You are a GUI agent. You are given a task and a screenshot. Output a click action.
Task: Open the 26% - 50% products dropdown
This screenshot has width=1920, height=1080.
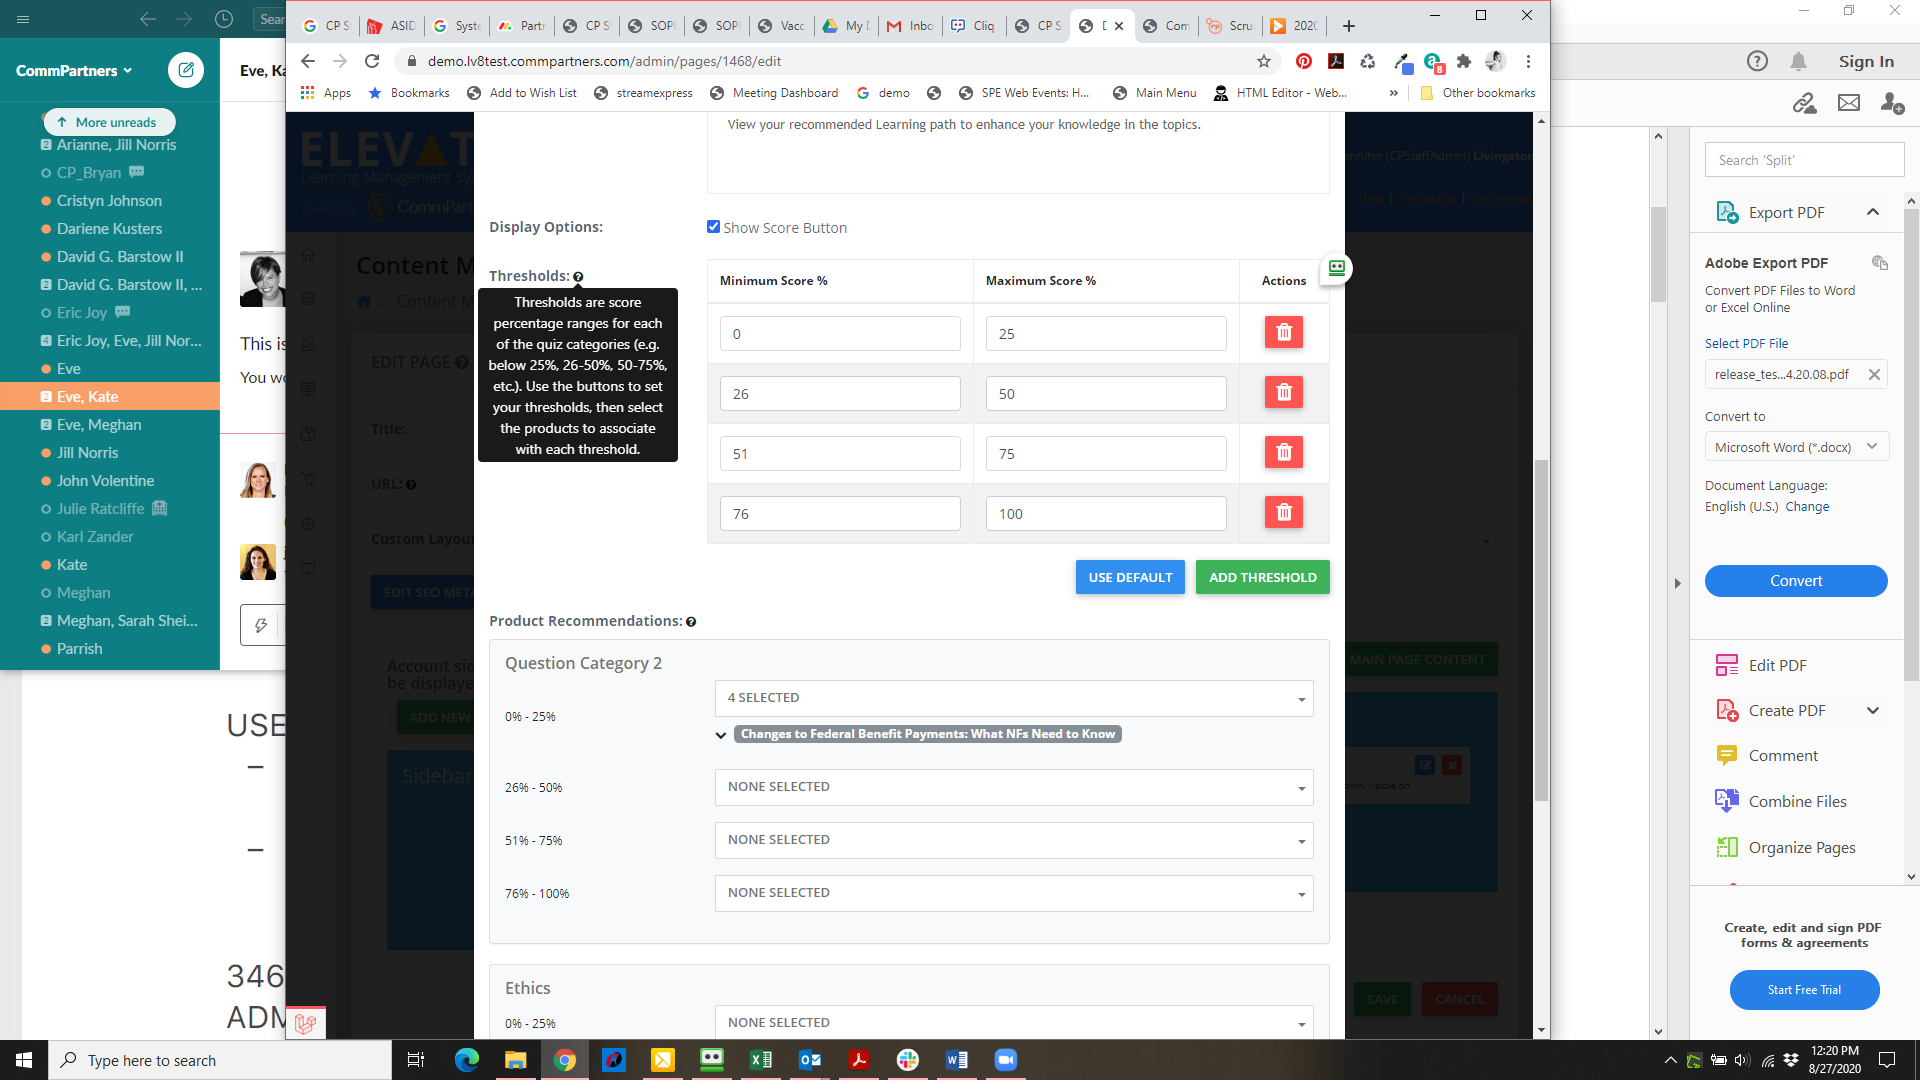click(1013, 787)
